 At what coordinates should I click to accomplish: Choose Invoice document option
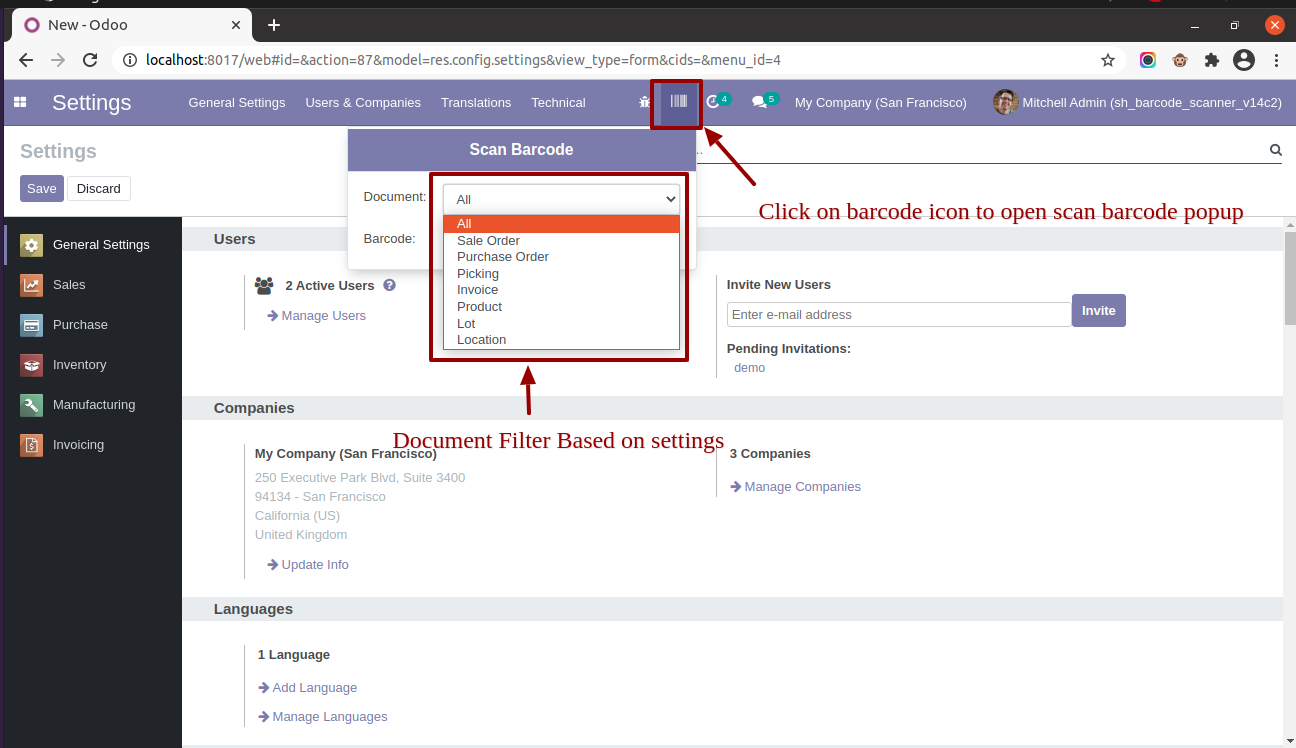561,290
